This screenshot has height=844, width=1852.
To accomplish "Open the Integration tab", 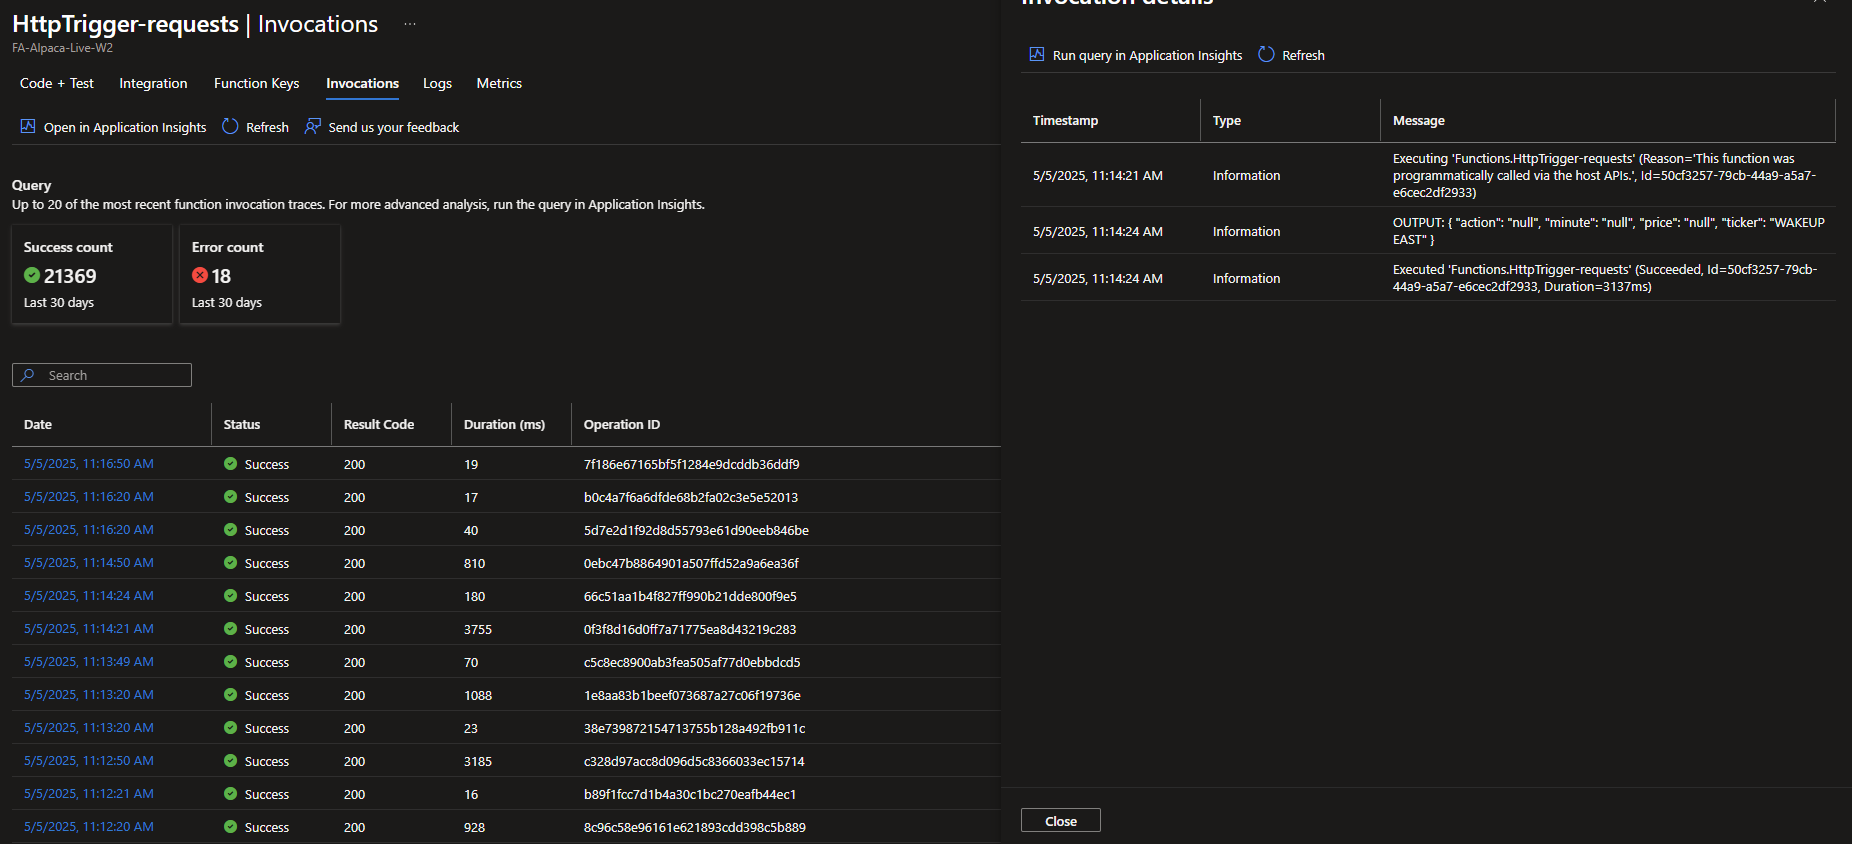I will [153, 83].
